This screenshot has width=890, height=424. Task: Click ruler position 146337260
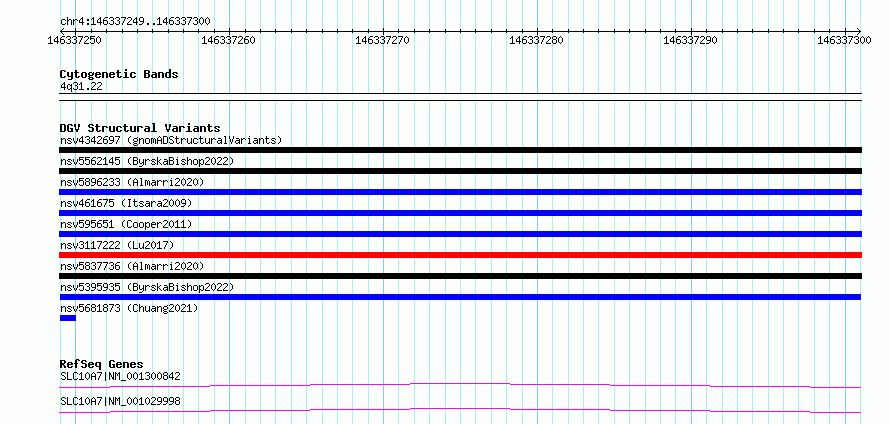pyautogui.click(x=229, y=40)
